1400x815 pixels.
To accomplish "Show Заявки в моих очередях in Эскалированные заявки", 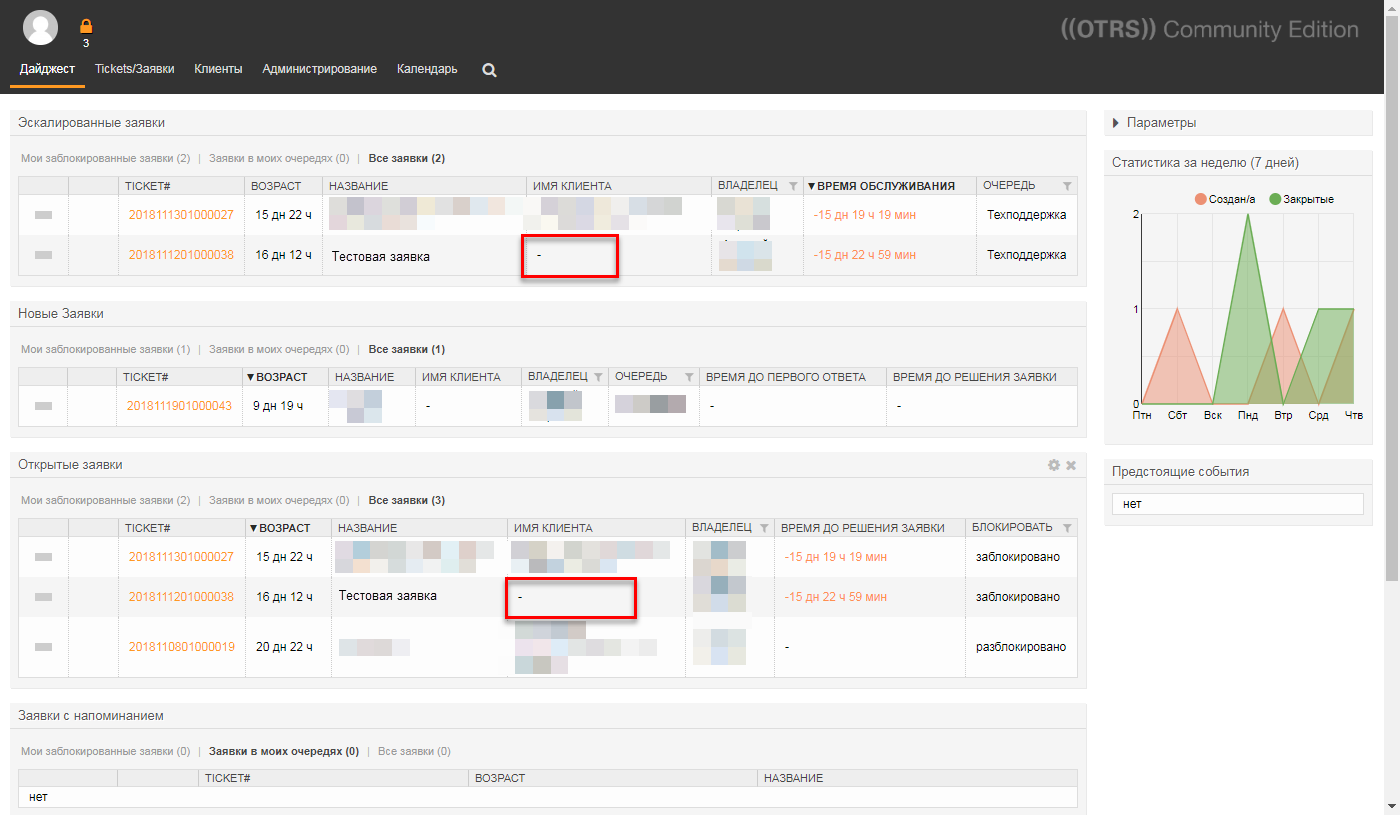I will pyautogui.click(x=279, y=158).
